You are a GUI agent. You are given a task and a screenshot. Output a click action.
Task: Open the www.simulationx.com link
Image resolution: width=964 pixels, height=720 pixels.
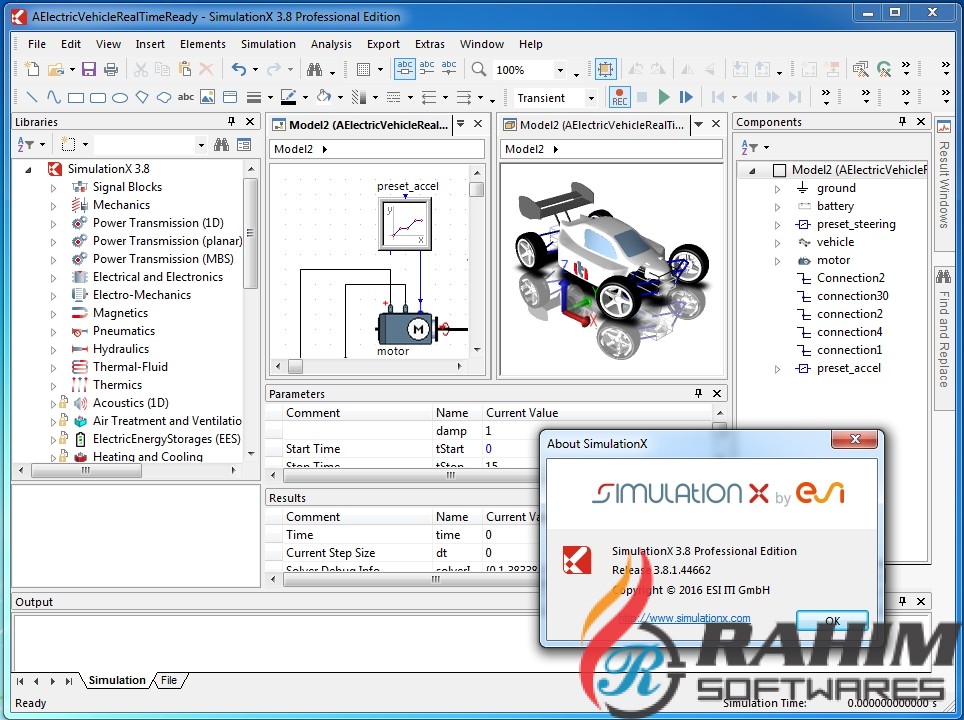pyautogui.click(x=684, y=618)
